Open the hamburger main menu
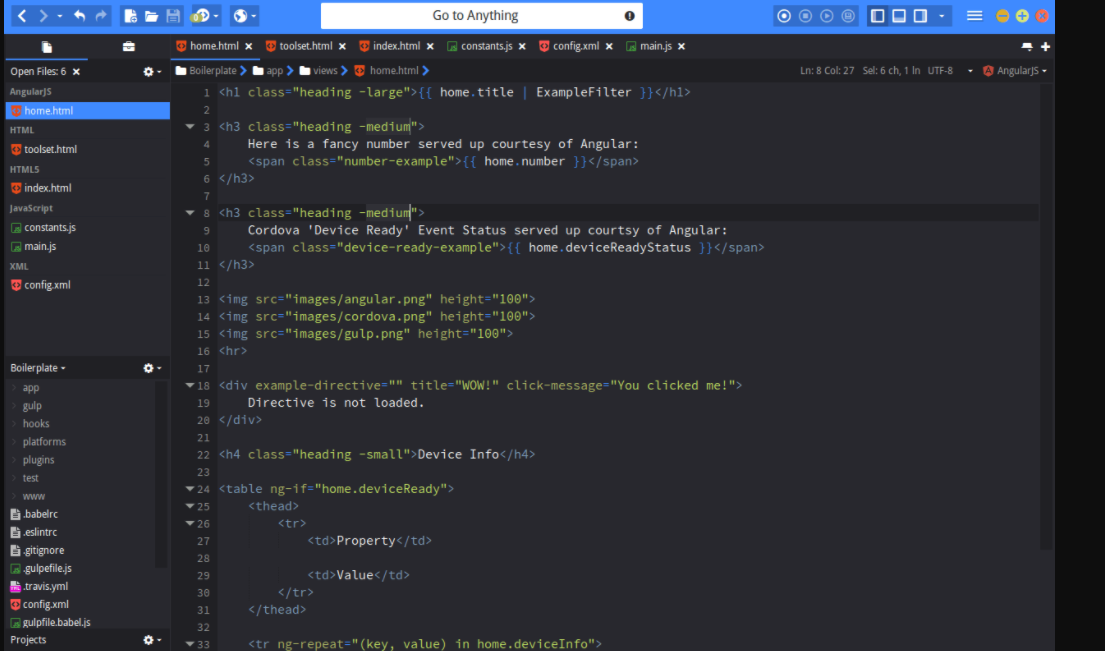Image resolution: width=1105 pixels, height=651 pixels. pyautogui.click(x=974, y=16)
